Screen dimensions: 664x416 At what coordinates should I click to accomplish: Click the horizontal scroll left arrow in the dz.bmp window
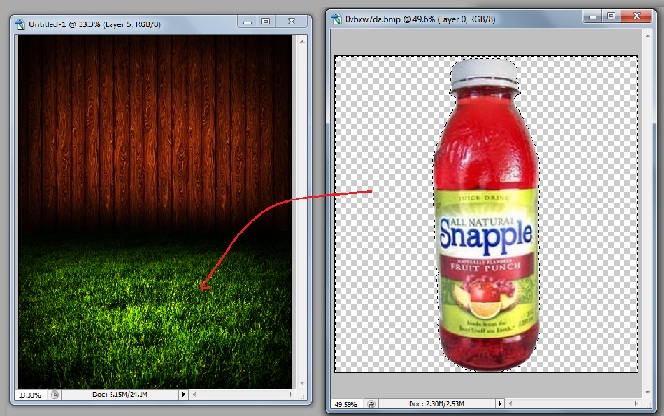click(511, 404)
